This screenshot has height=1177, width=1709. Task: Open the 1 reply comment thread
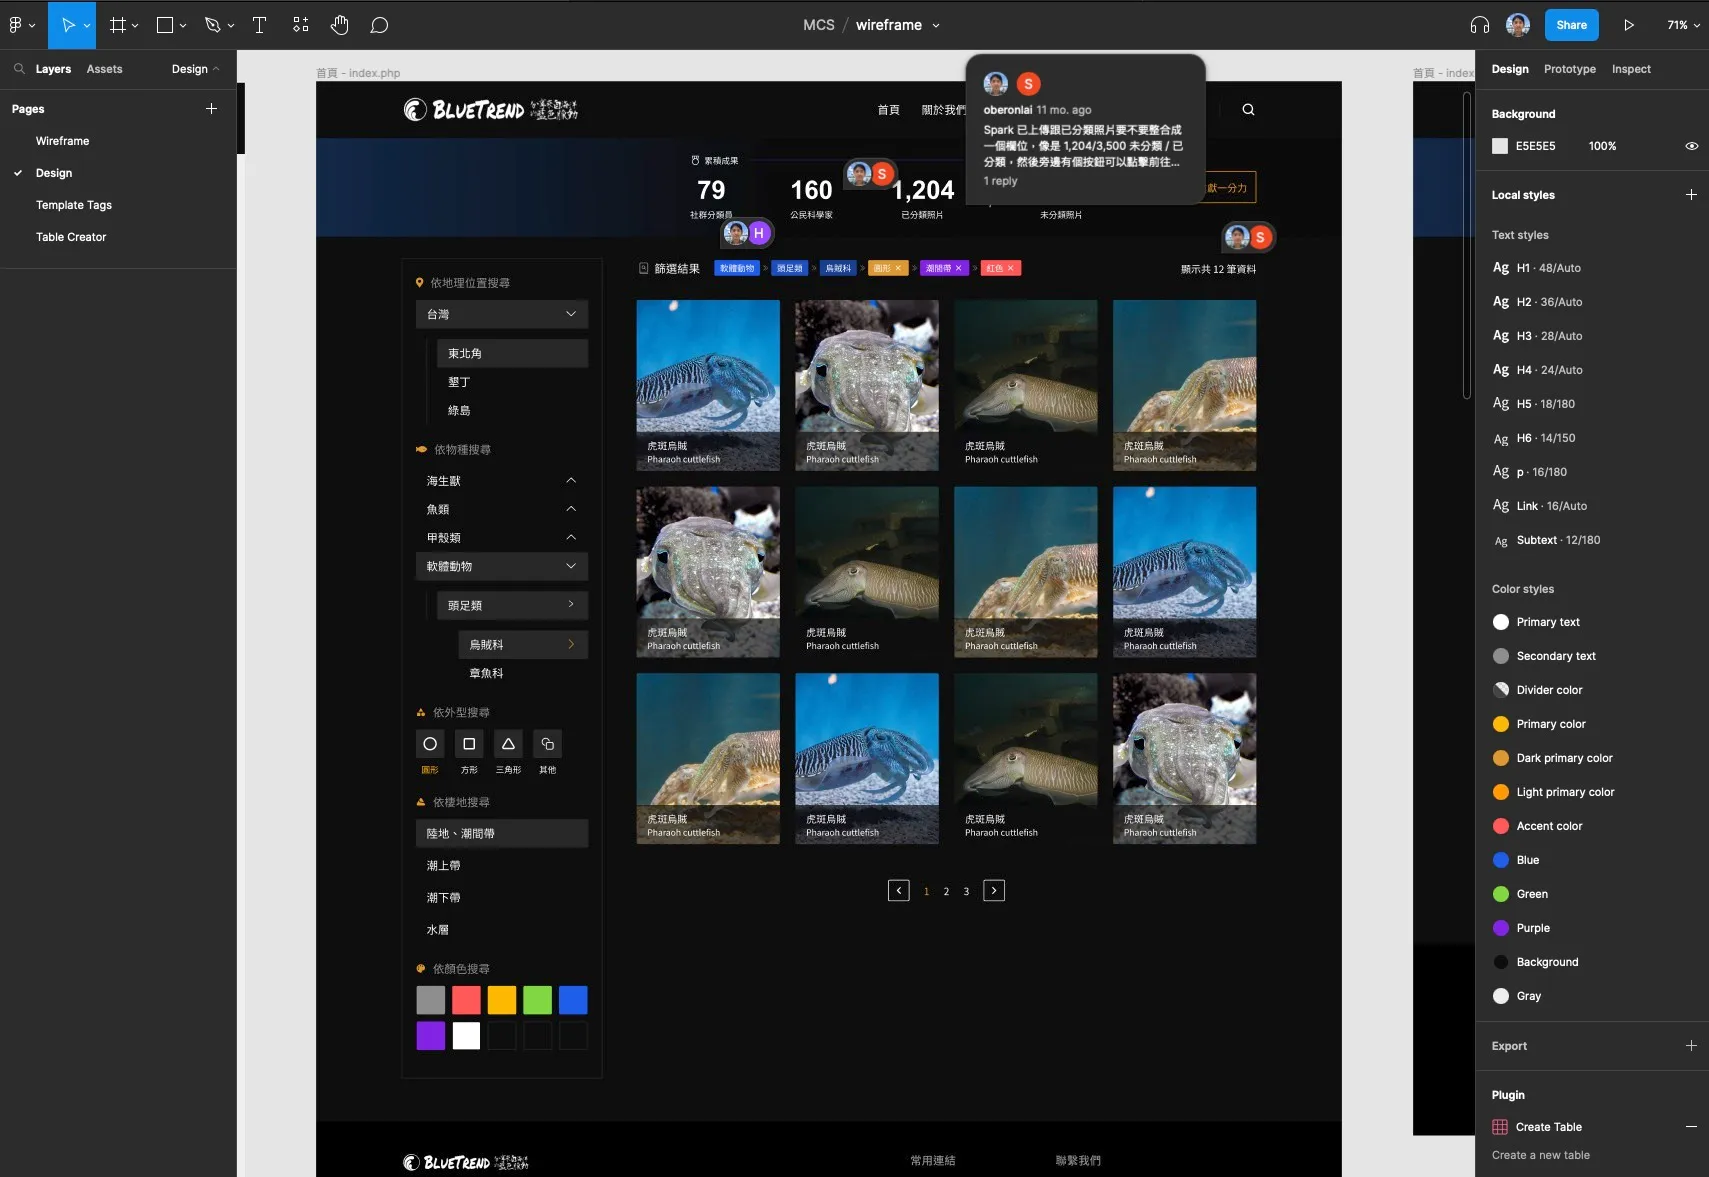pos(999,181)
